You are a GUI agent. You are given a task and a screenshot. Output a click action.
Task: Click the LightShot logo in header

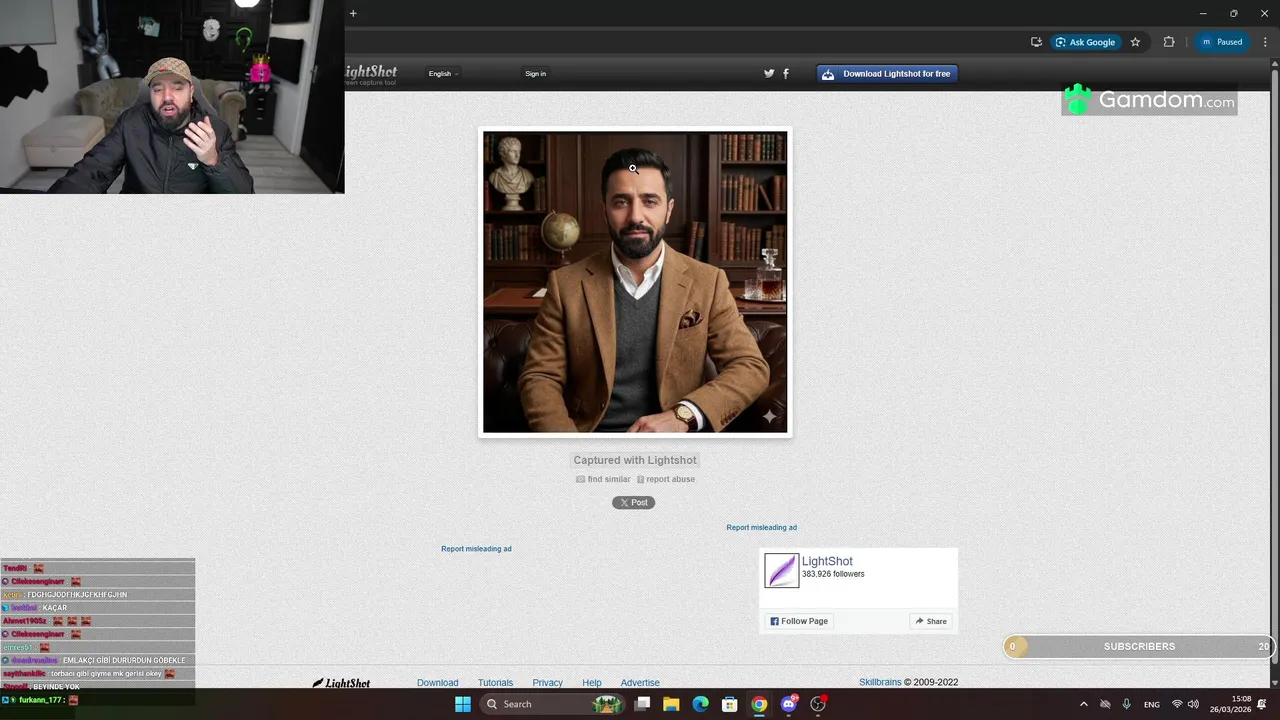point(370,74)
